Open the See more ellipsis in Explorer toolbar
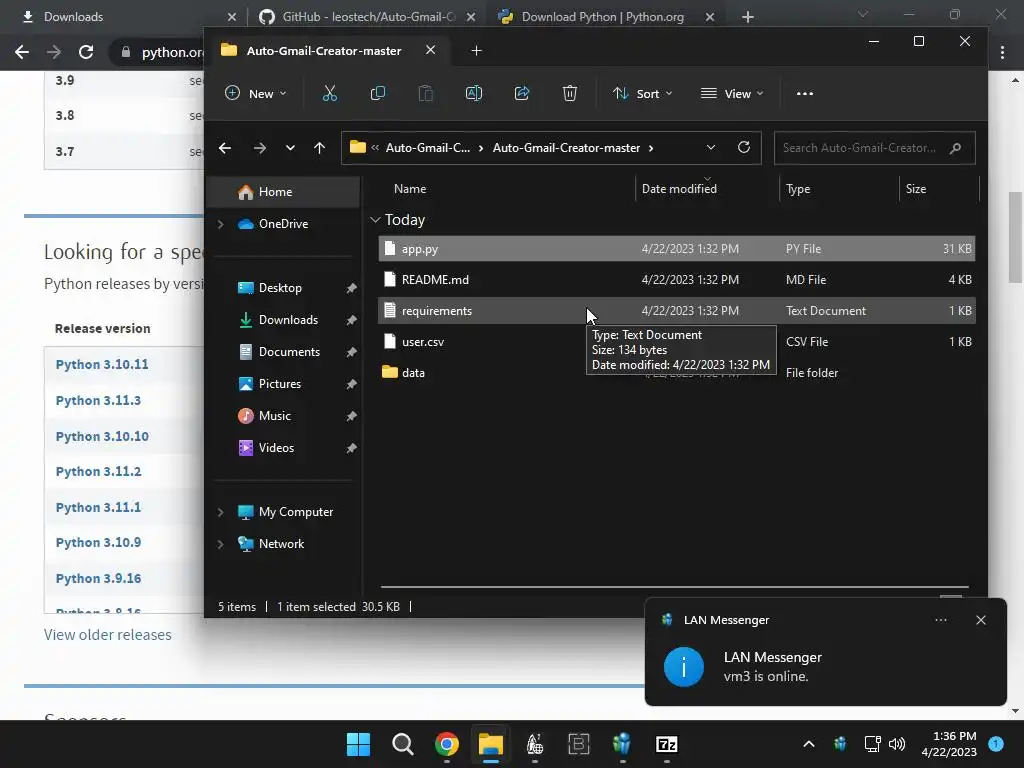The height and width of the screenshot is (768, 1024). [x=805, y=93]
